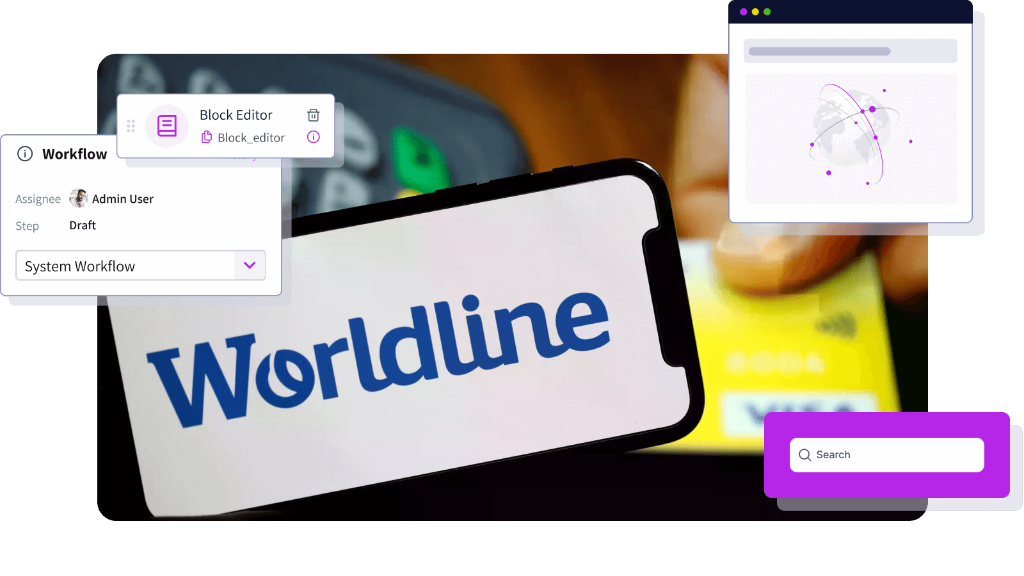Click the green window control dot
1024x576 pixels.
tap(767, 12)
